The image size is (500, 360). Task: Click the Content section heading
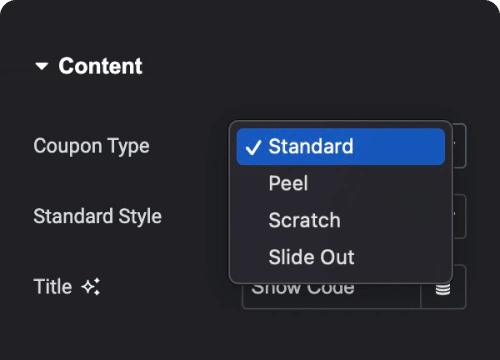coord(100,66)
